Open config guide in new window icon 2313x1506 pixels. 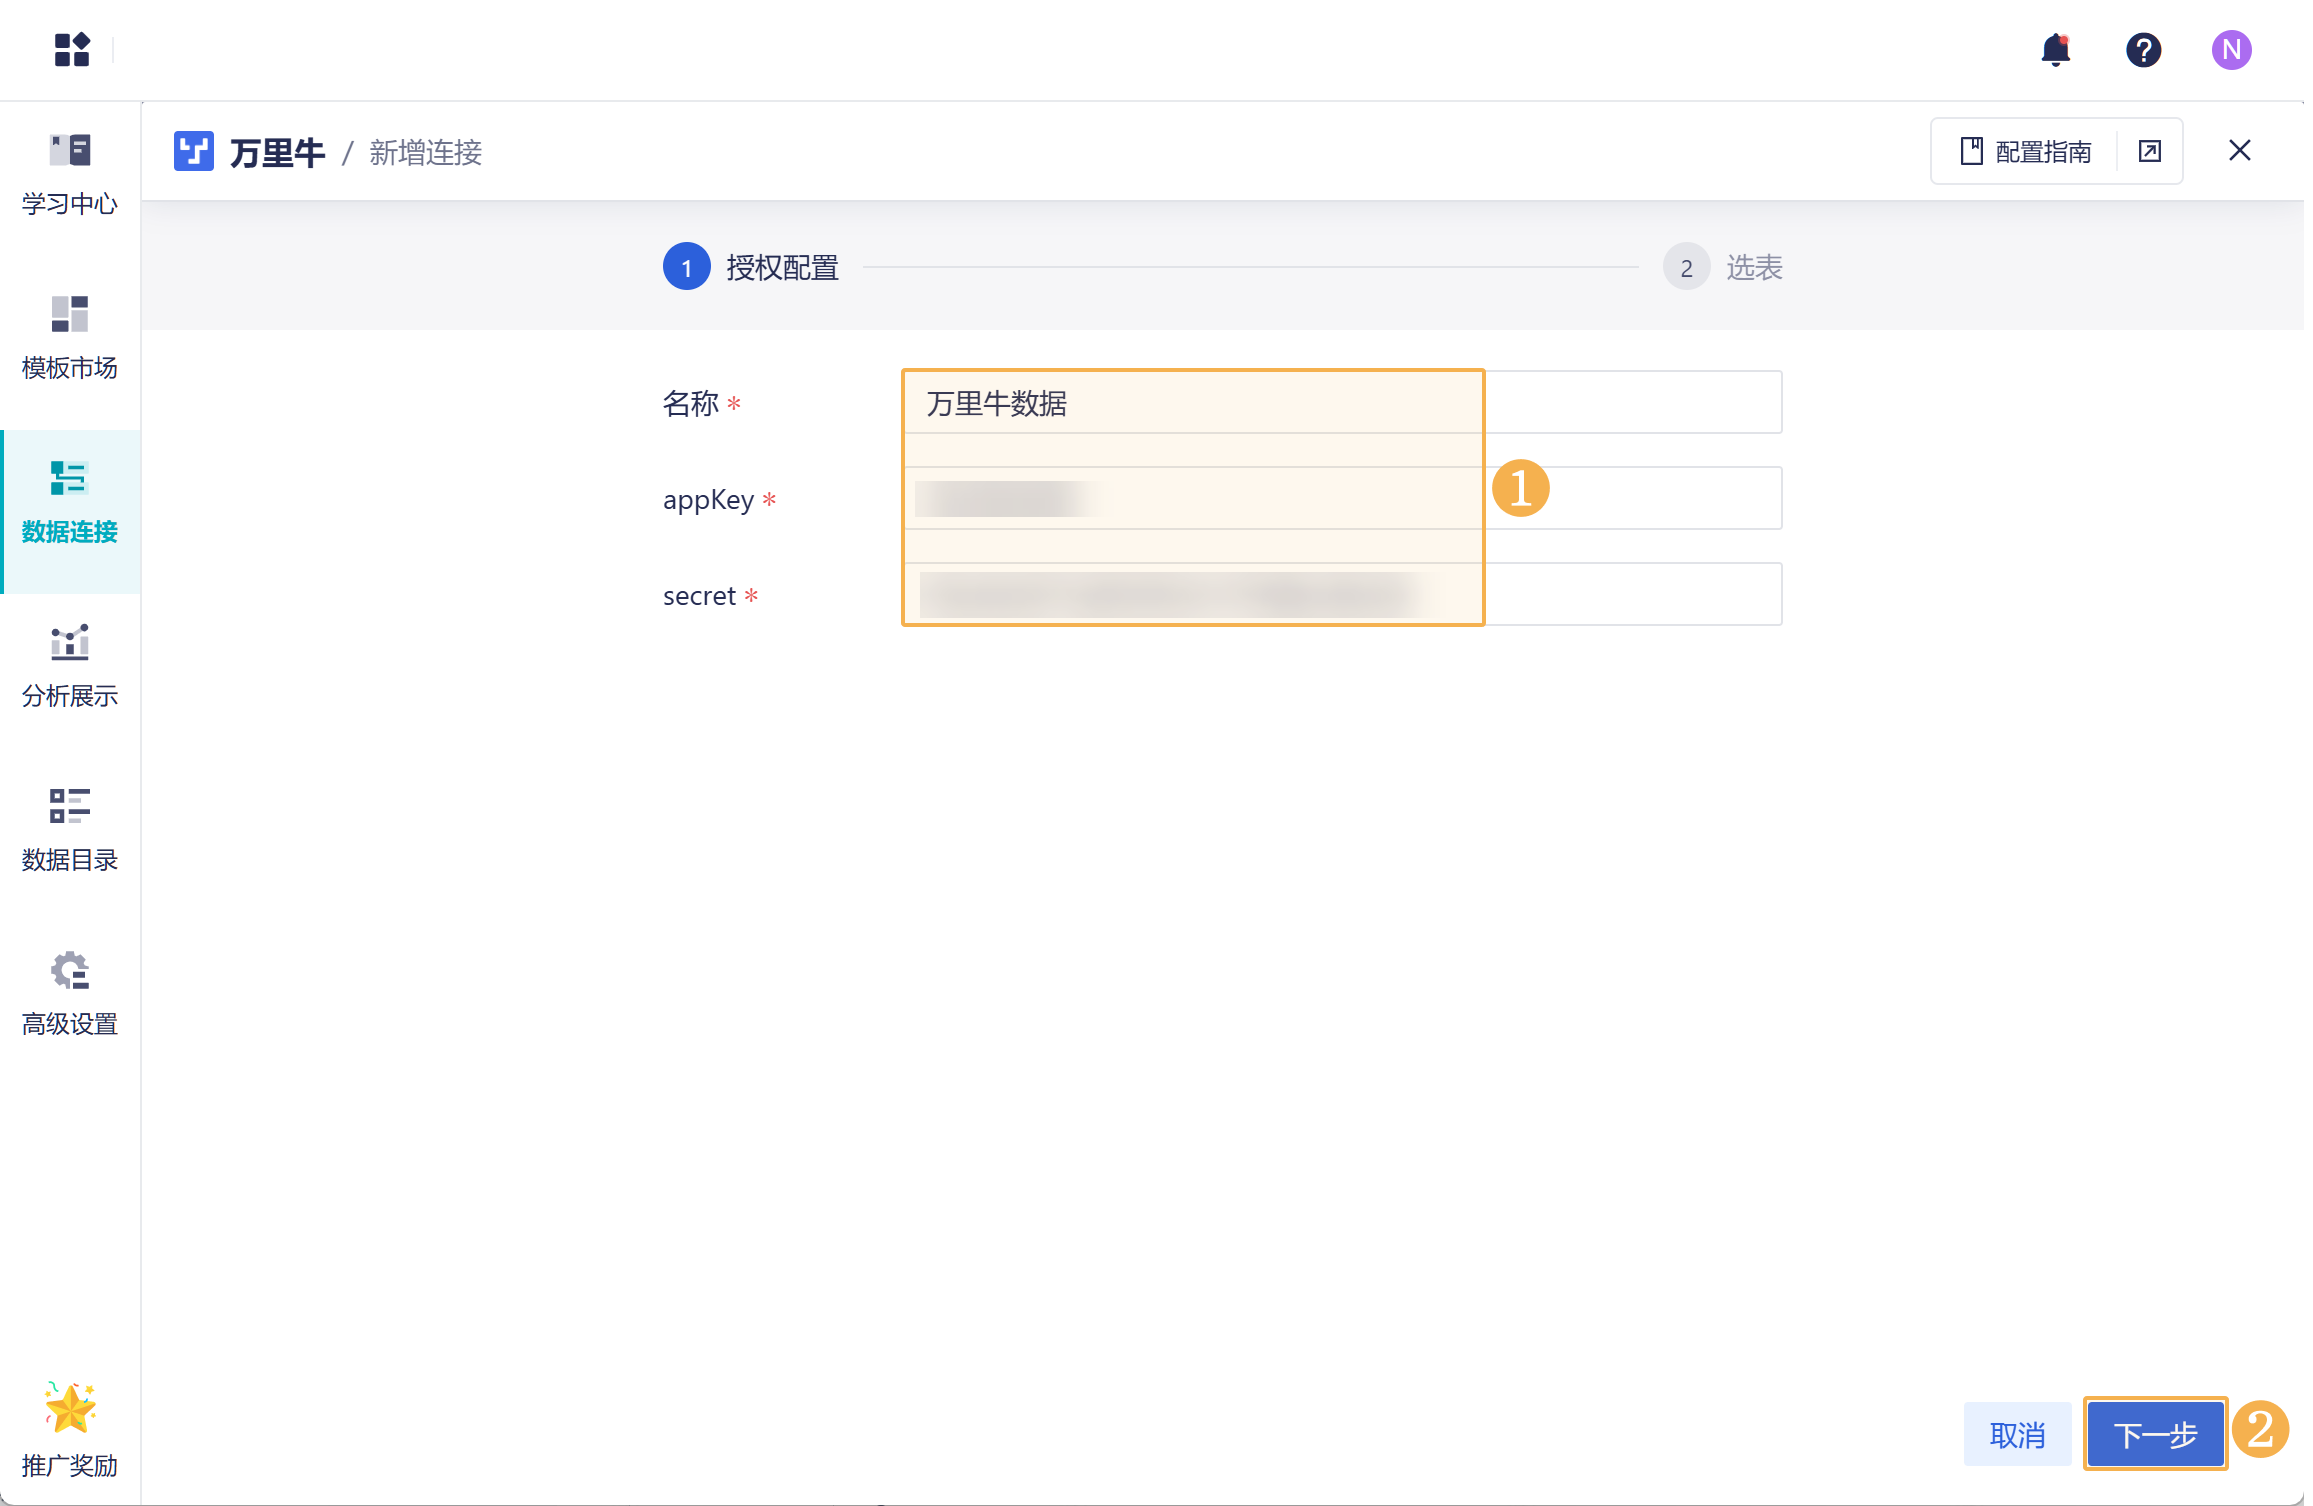click(x=2150, y=151)
